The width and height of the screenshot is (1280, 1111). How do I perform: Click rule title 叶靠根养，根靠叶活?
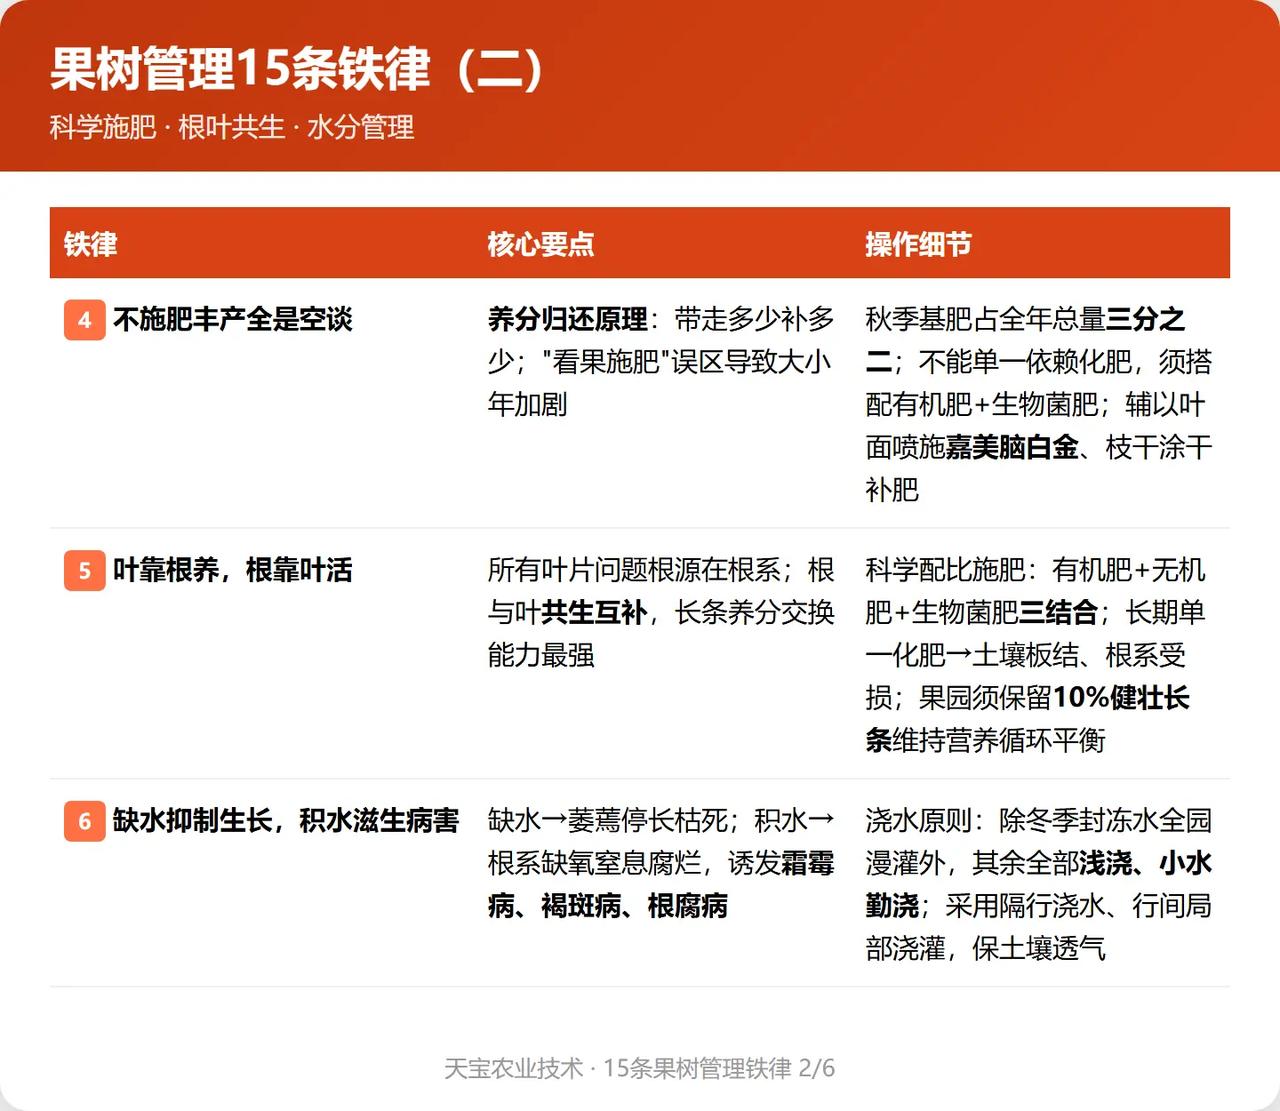pyautogui.click(x=233, y=571)
